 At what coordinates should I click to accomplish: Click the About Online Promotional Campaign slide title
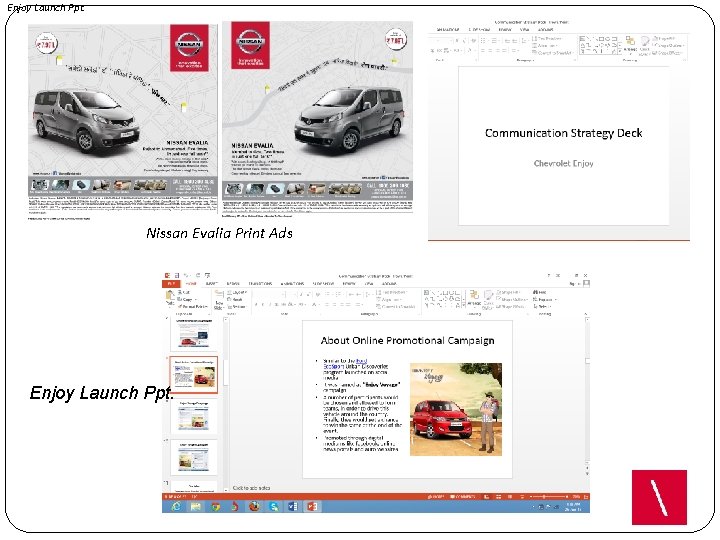[x=407, y=341]
